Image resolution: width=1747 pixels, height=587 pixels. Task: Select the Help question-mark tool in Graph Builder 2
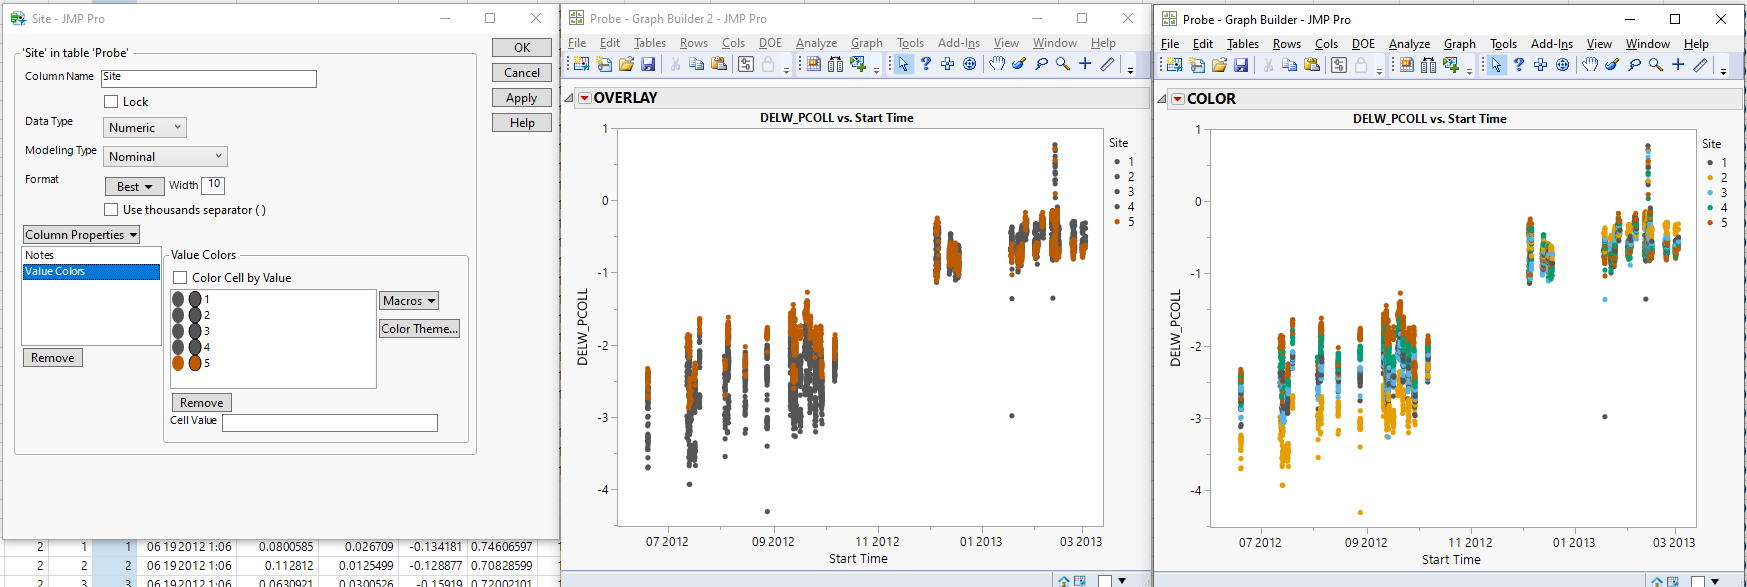coord(926,64)
